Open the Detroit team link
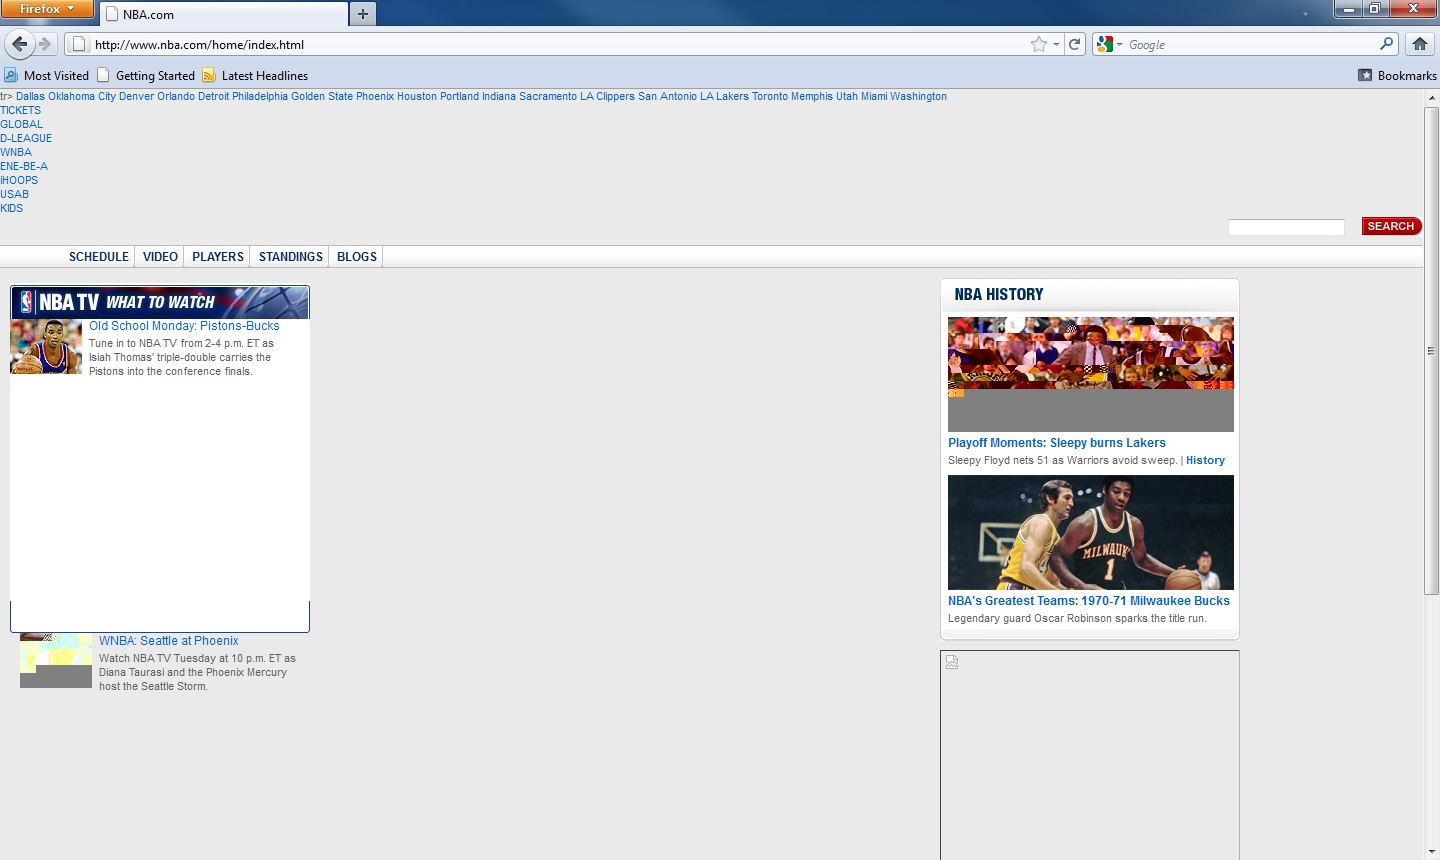This screenshot has height=860, width=1440. tap(213, 97)
